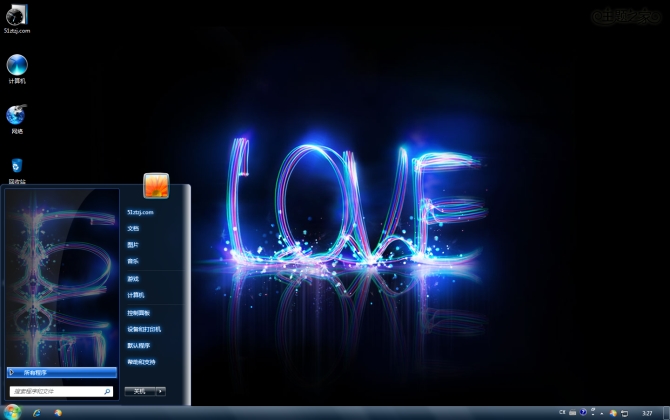Open the 51ztzj.com desktop shortcut icon

[x=17, y=18]
